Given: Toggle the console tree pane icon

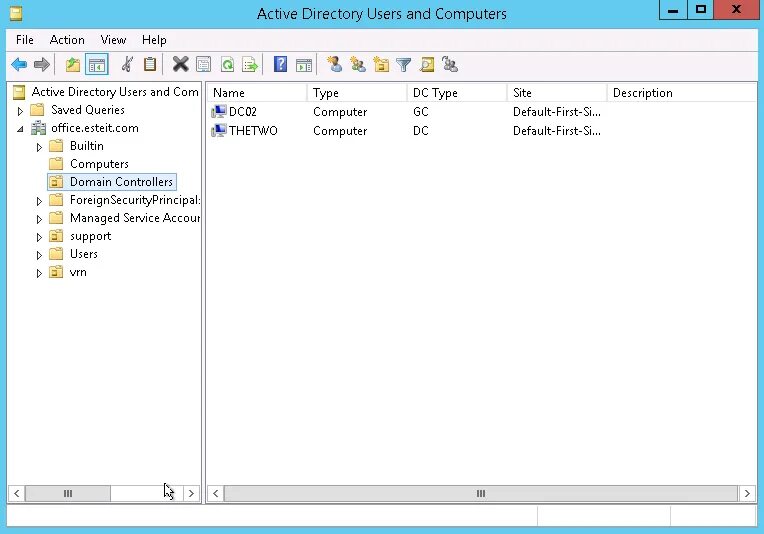Looking at the screenshot, I should (x=96, y=64).
